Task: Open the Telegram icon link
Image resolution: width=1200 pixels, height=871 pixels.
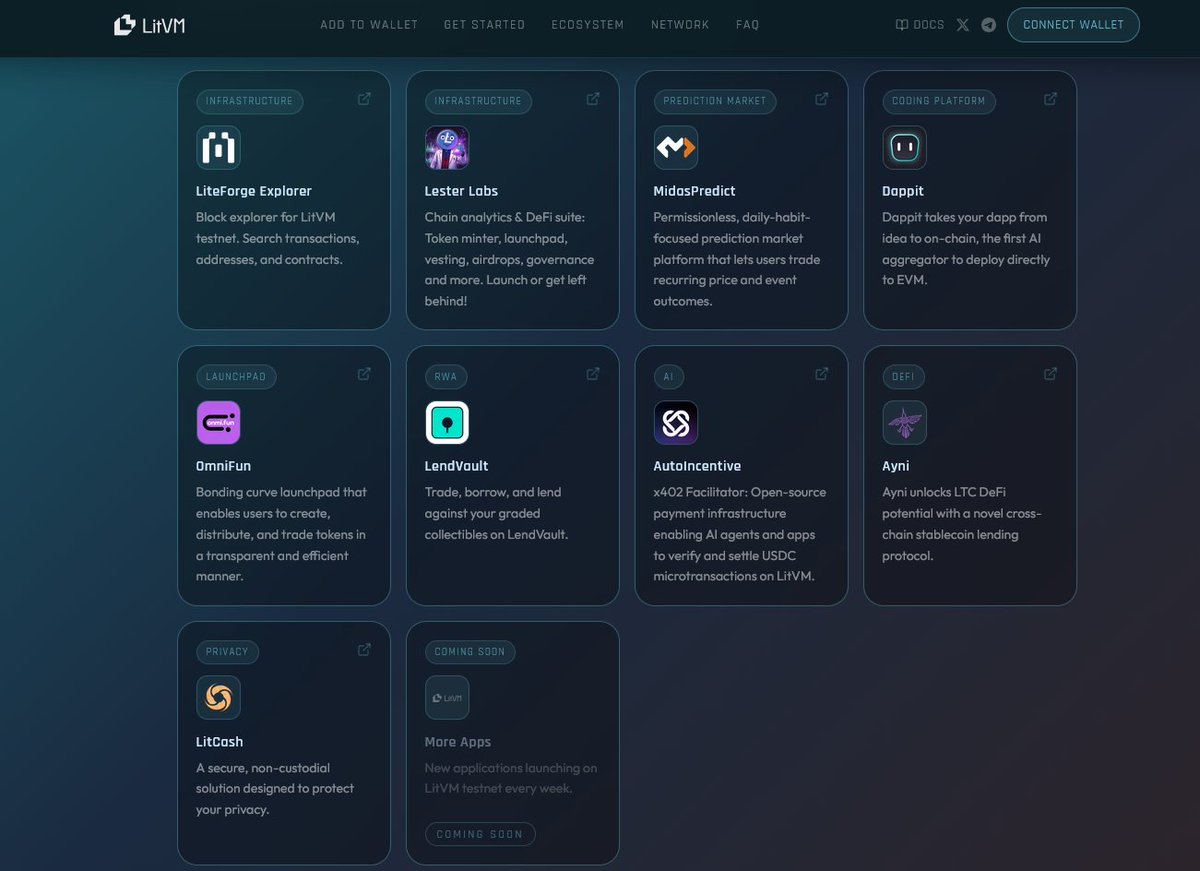Action: pyautogui.click(x=989, y=25)
